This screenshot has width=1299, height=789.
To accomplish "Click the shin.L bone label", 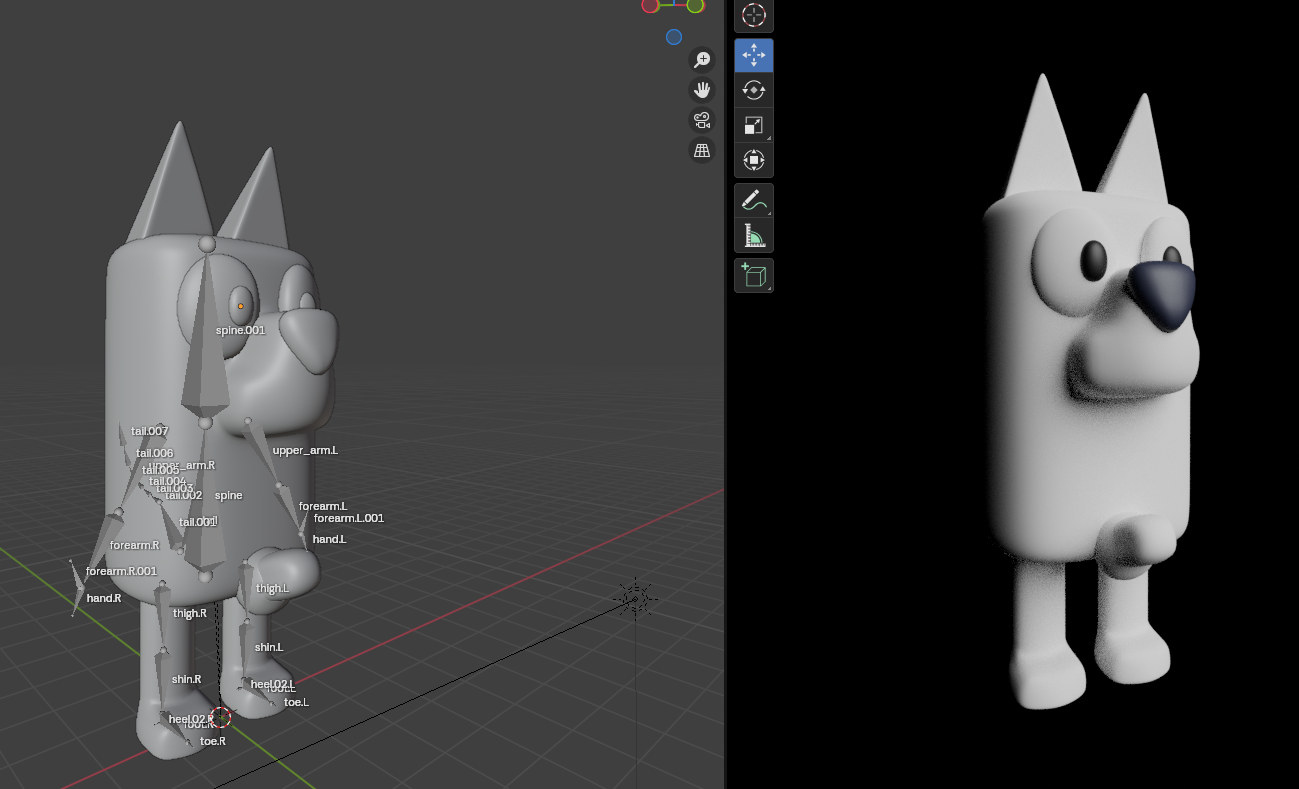I will (x=269, y=647).
